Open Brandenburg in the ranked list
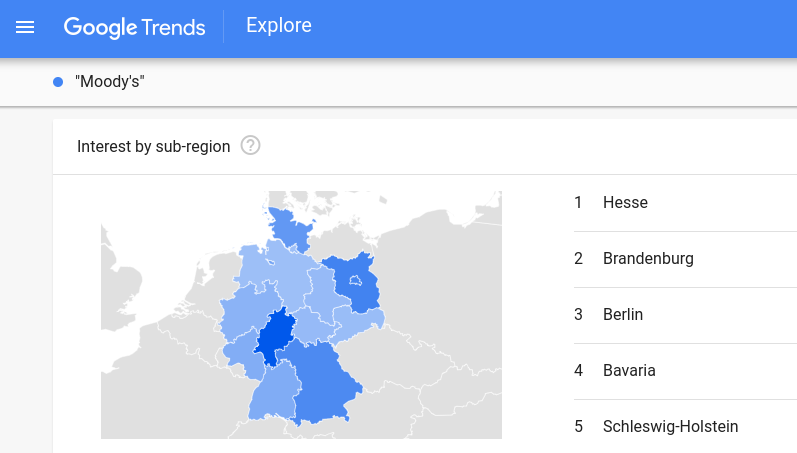The height and width of the screenshot is (453, 797). (648, 259)
